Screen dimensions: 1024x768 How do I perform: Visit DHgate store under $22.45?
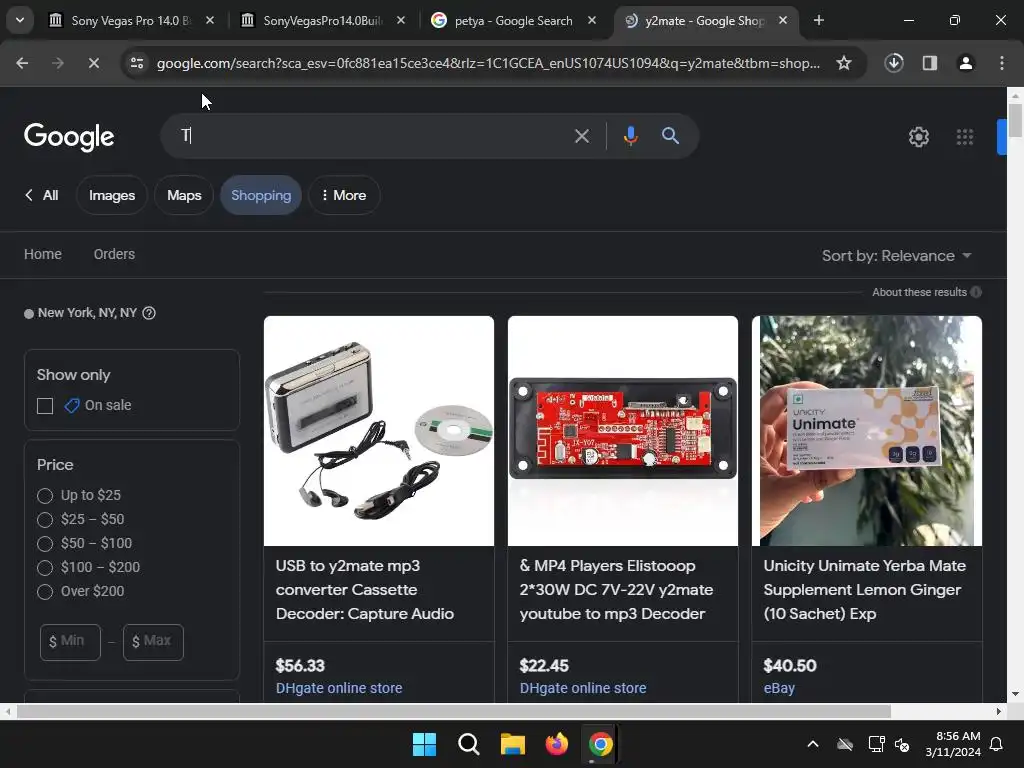click(x=583, y=688)
